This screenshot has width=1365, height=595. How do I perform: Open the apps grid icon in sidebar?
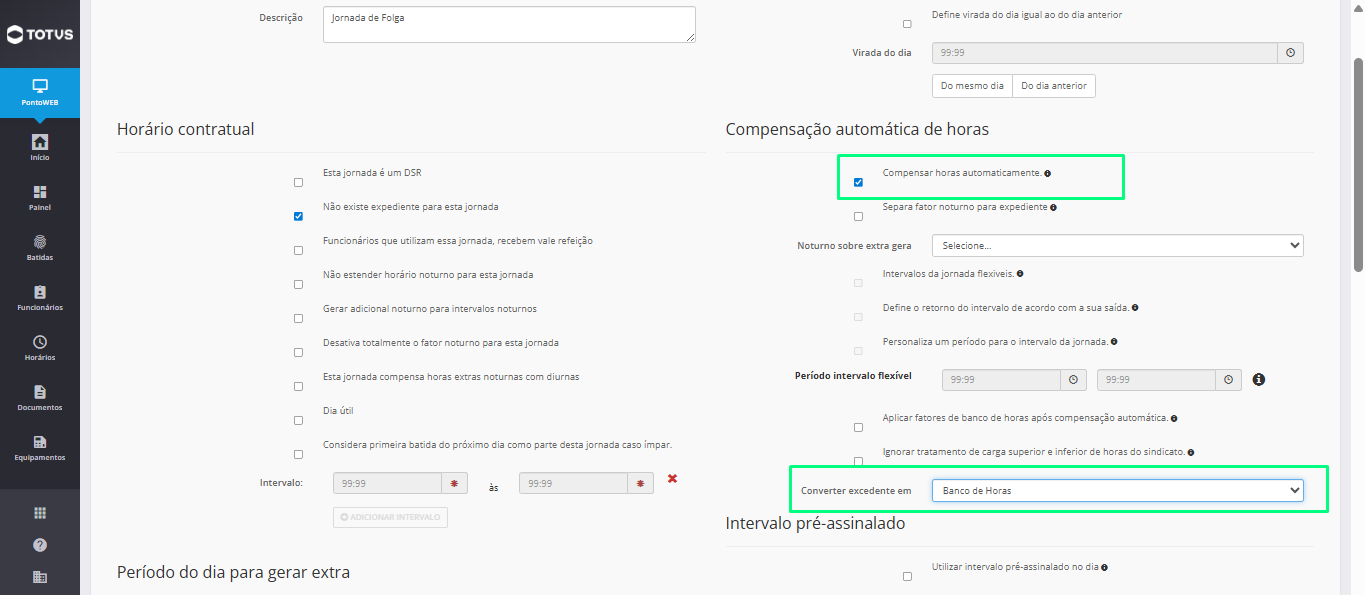click(x=40, y=513)
